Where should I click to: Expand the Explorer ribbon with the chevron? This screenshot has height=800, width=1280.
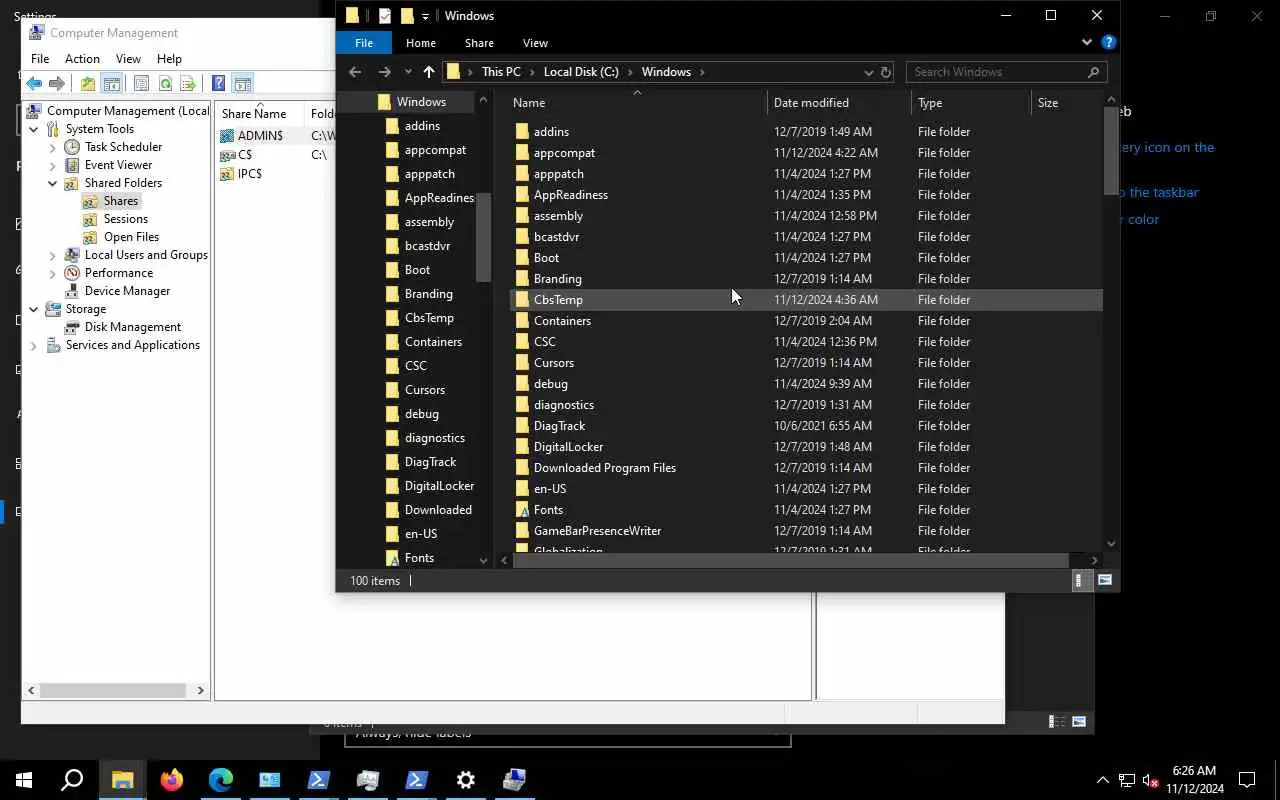(1087, 43)
